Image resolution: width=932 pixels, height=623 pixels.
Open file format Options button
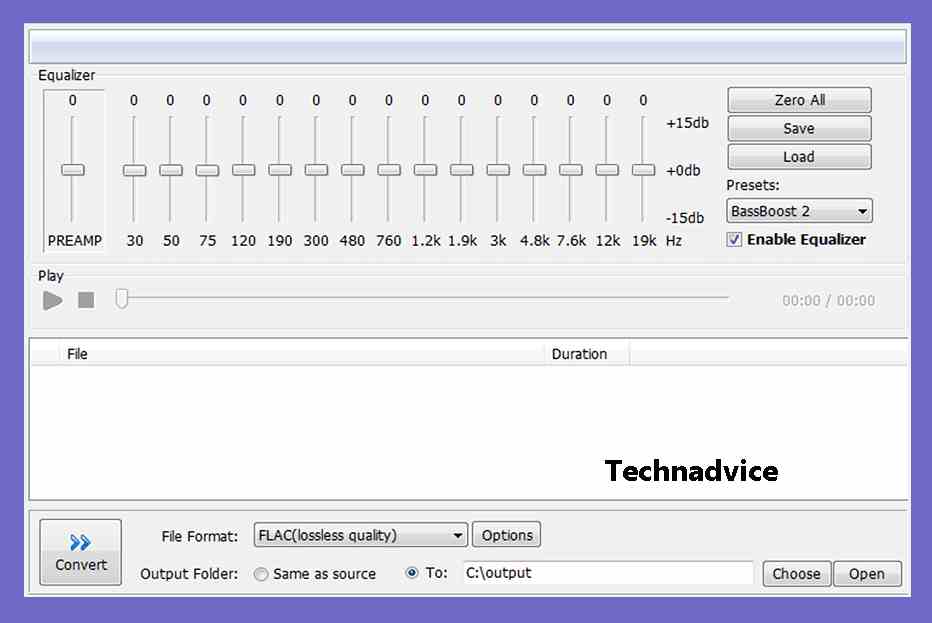point(506,535)
